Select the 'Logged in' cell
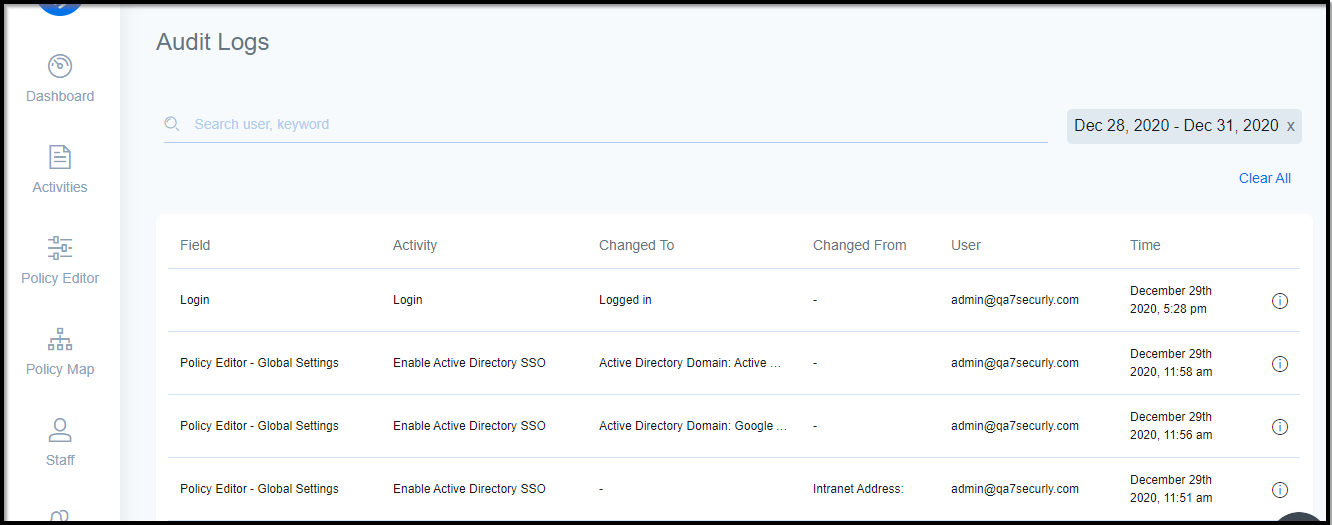 625,300
